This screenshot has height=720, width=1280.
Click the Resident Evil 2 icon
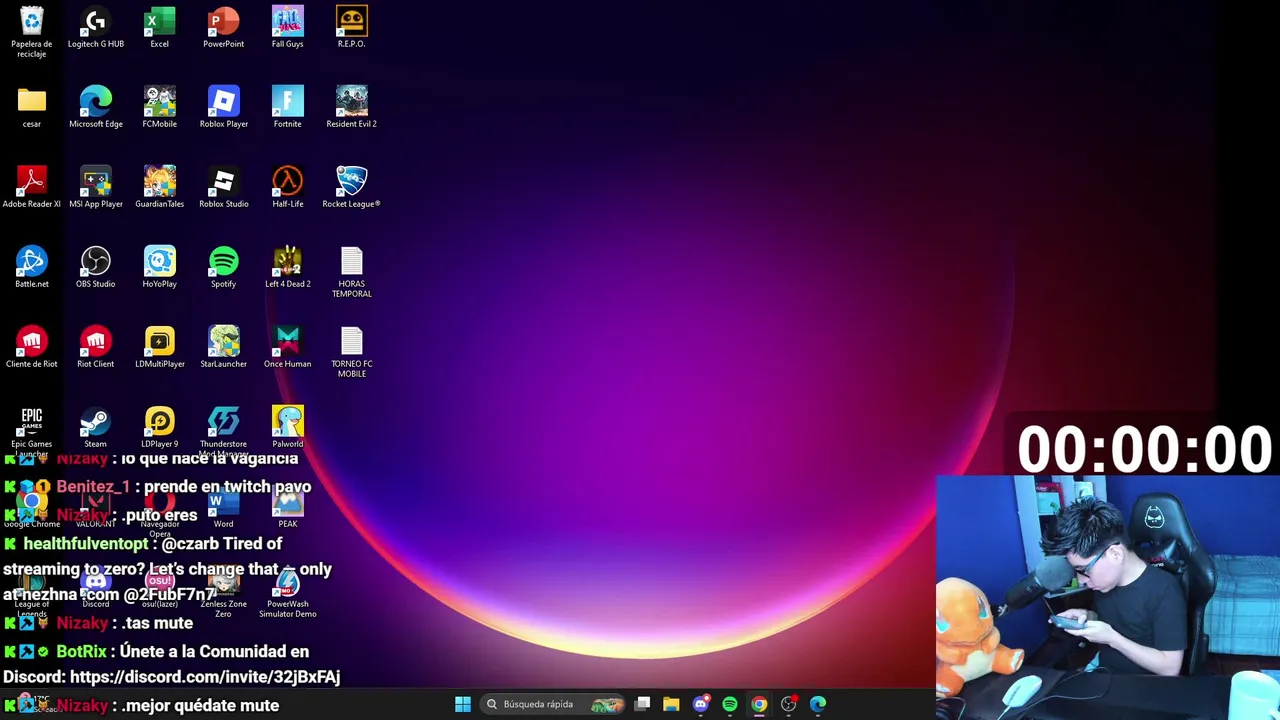(x=351, y=108)
